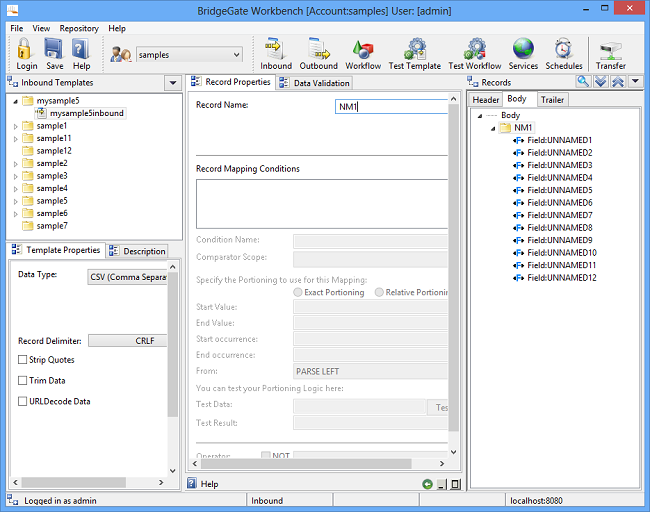Open the Help menu
650x512 pixels.
click(117, 28)
